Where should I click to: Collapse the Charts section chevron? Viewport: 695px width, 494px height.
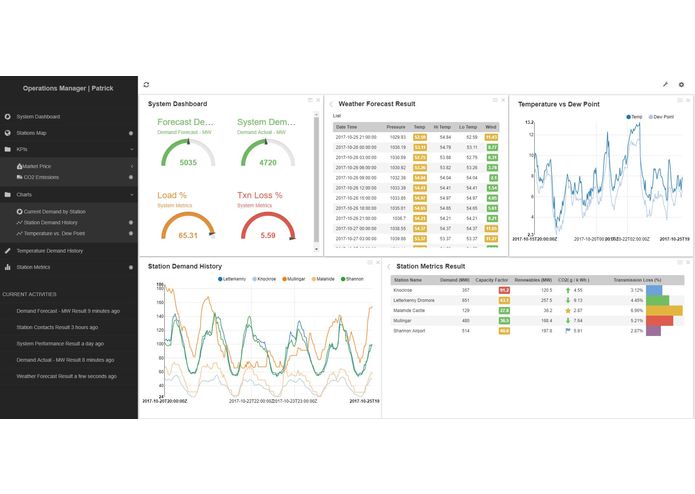[132, 195]
